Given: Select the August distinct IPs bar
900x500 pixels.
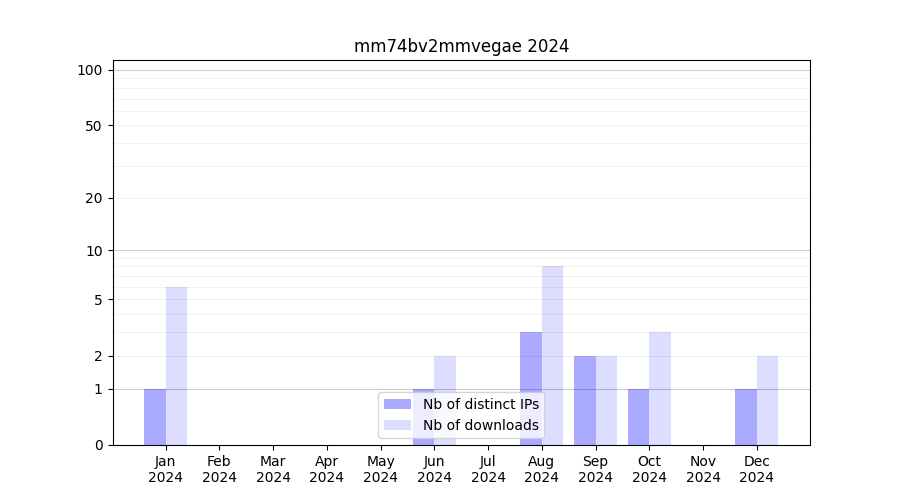Looking at the screenshot, I should click(531, 388).
